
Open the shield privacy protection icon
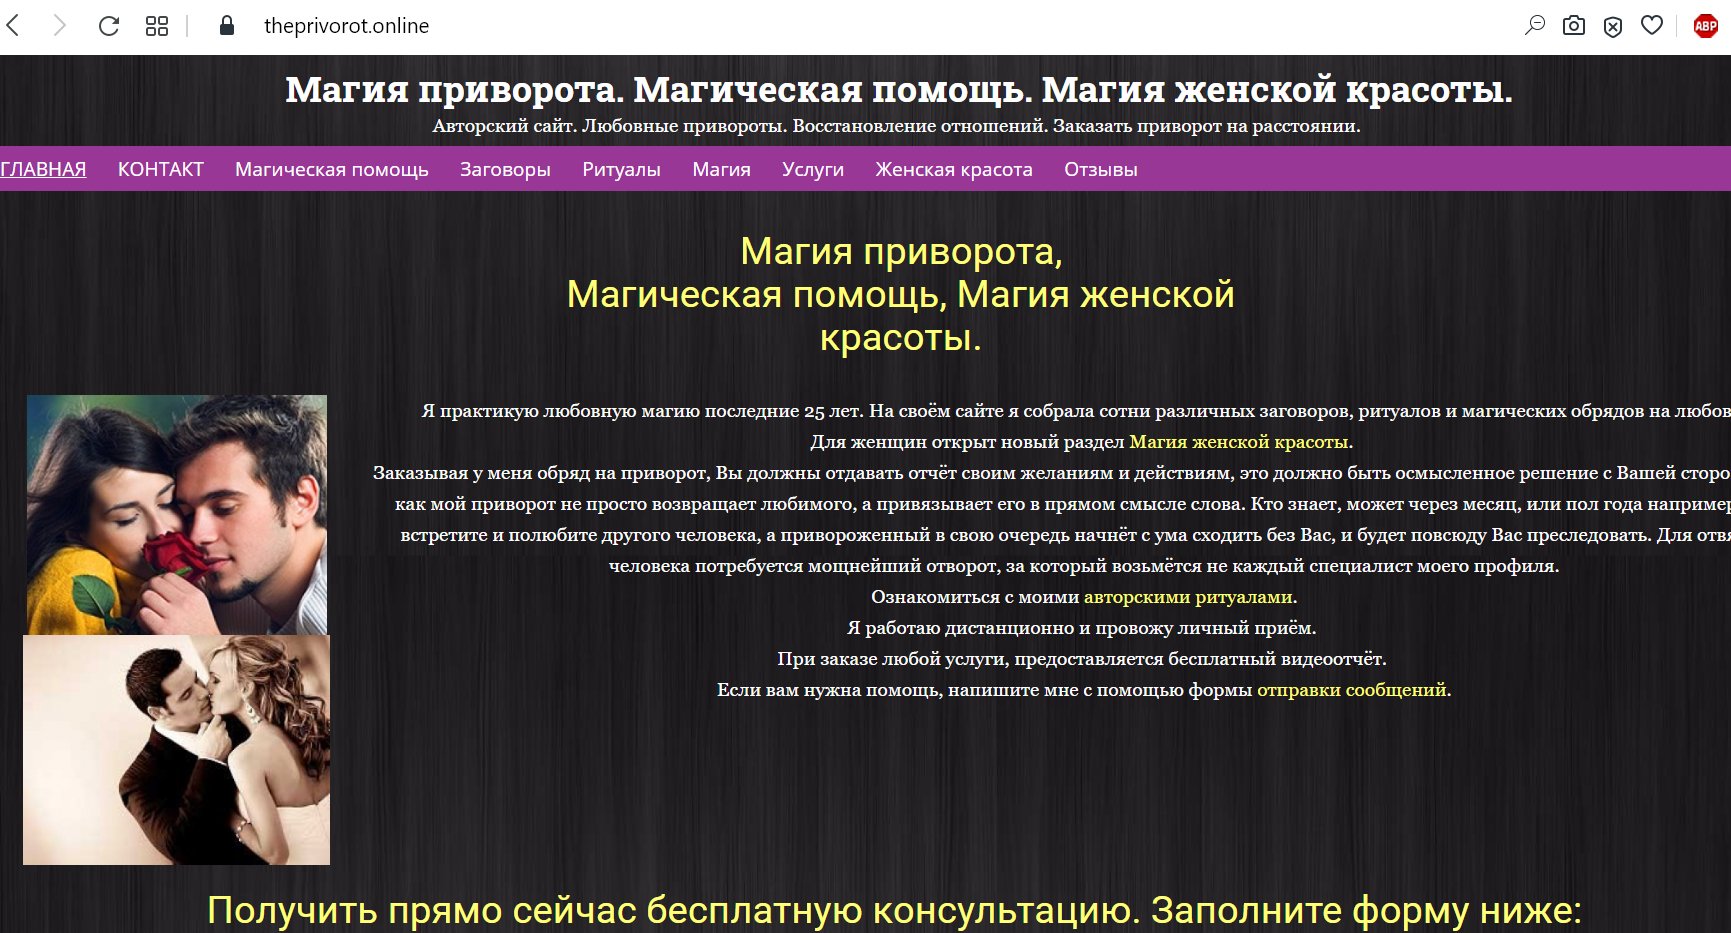1613,27
